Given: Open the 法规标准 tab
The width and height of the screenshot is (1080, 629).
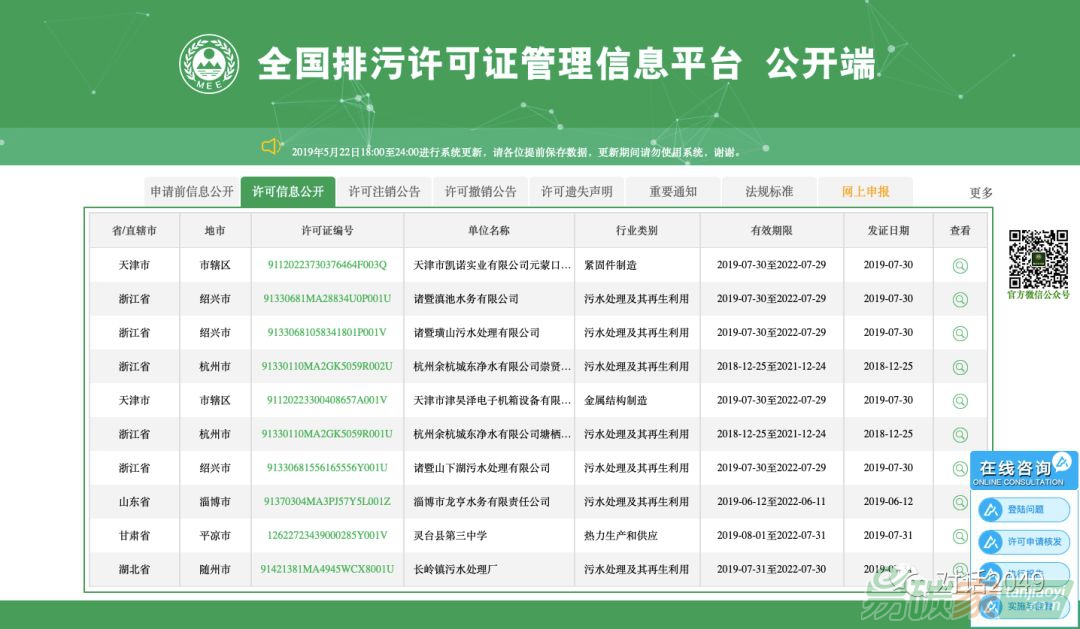Looking at the screenshot, I should tap(769, 191).
